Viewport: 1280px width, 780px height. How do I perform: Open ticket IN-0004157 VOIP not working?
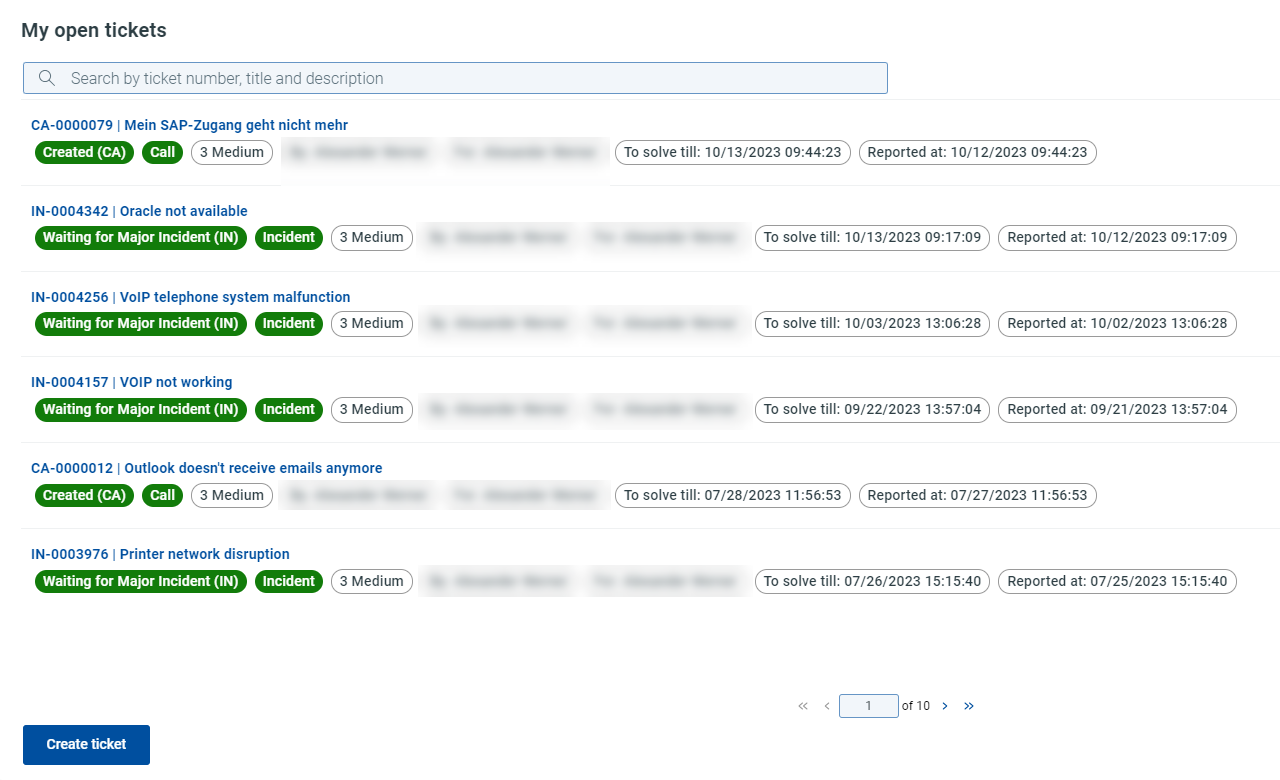tap(131, 382)
